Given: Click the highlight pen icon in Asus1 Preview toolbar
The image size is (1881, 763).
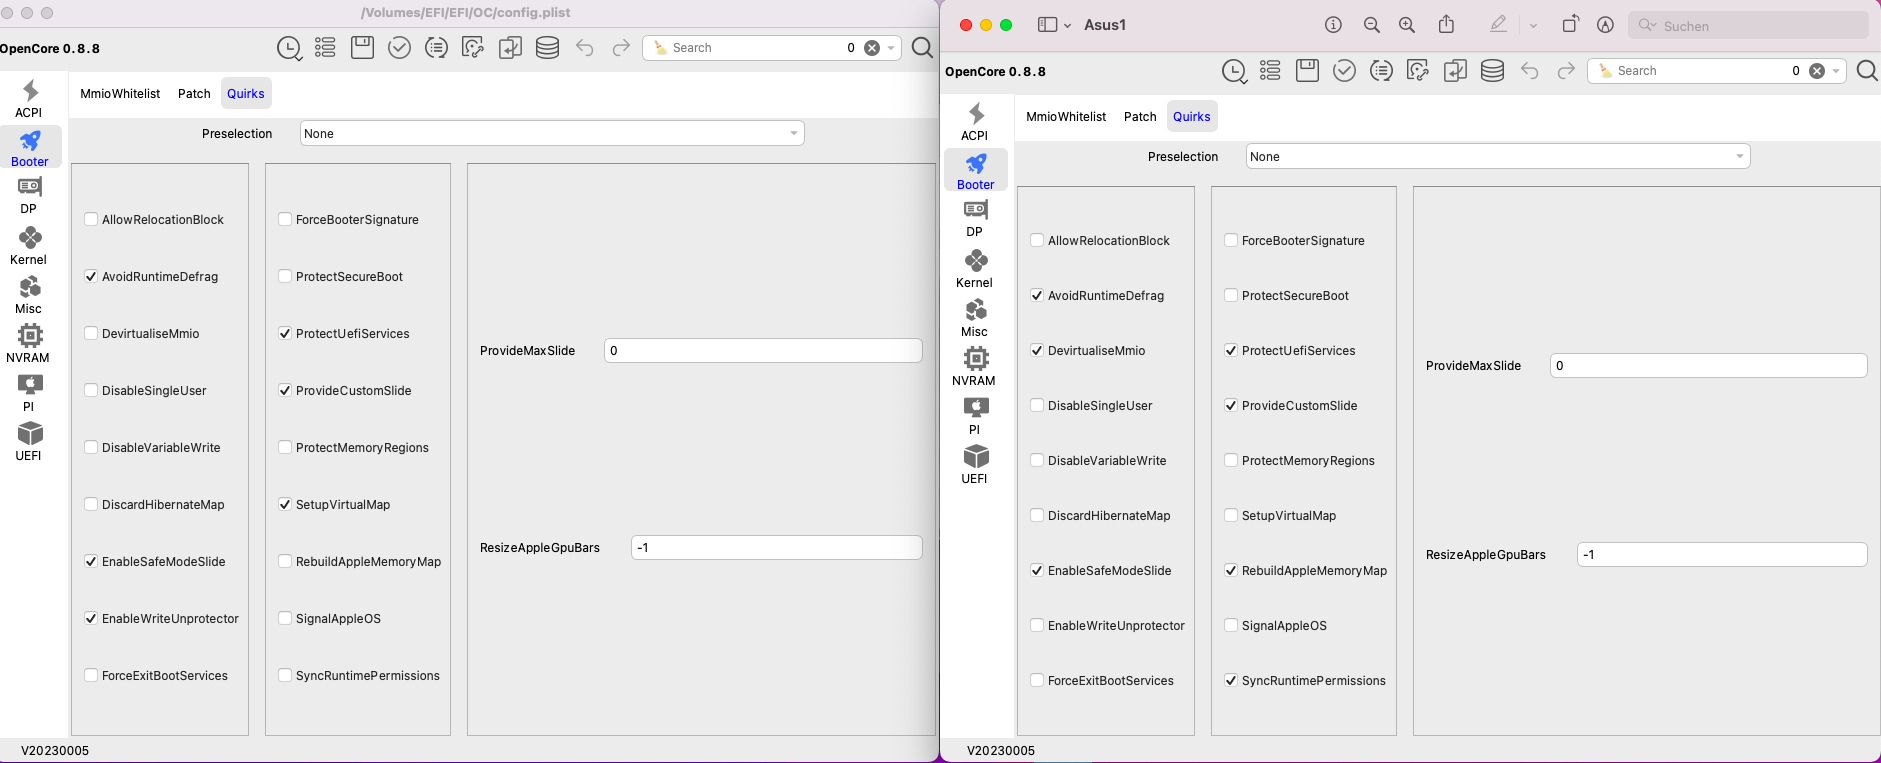Looking at the screenshot, I should click(x=1498, y=25).
